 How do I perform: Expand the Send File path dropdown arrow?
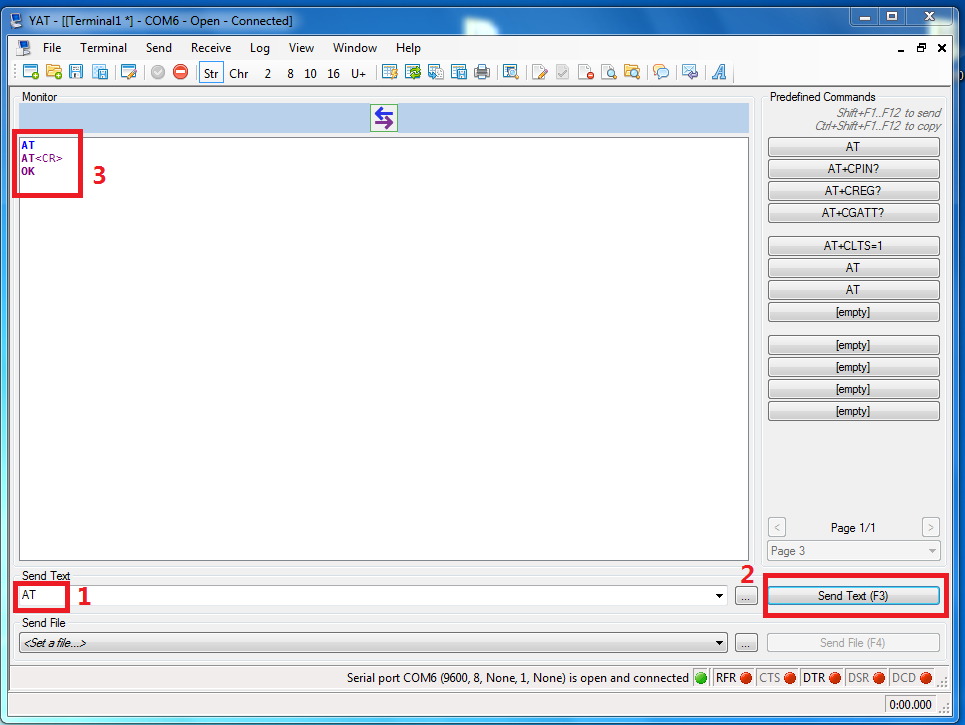tap(719, 643)
